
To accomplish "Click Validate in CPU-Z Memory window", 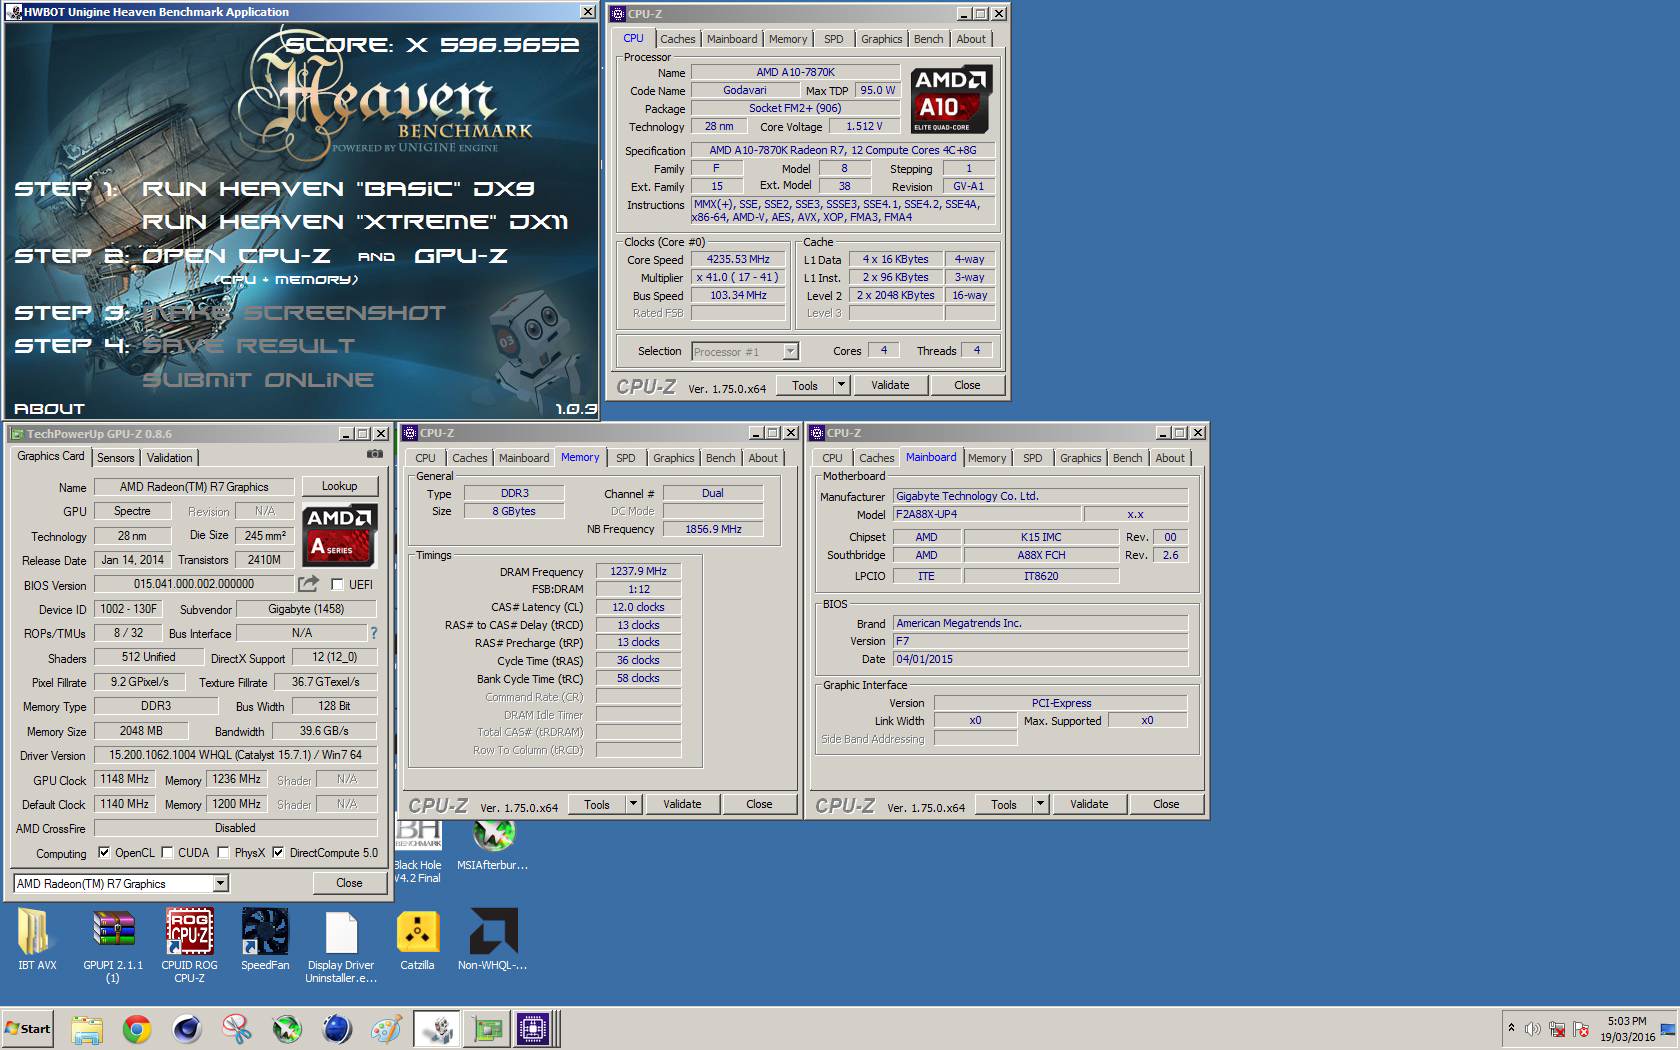I will click(x=682, y=804).
